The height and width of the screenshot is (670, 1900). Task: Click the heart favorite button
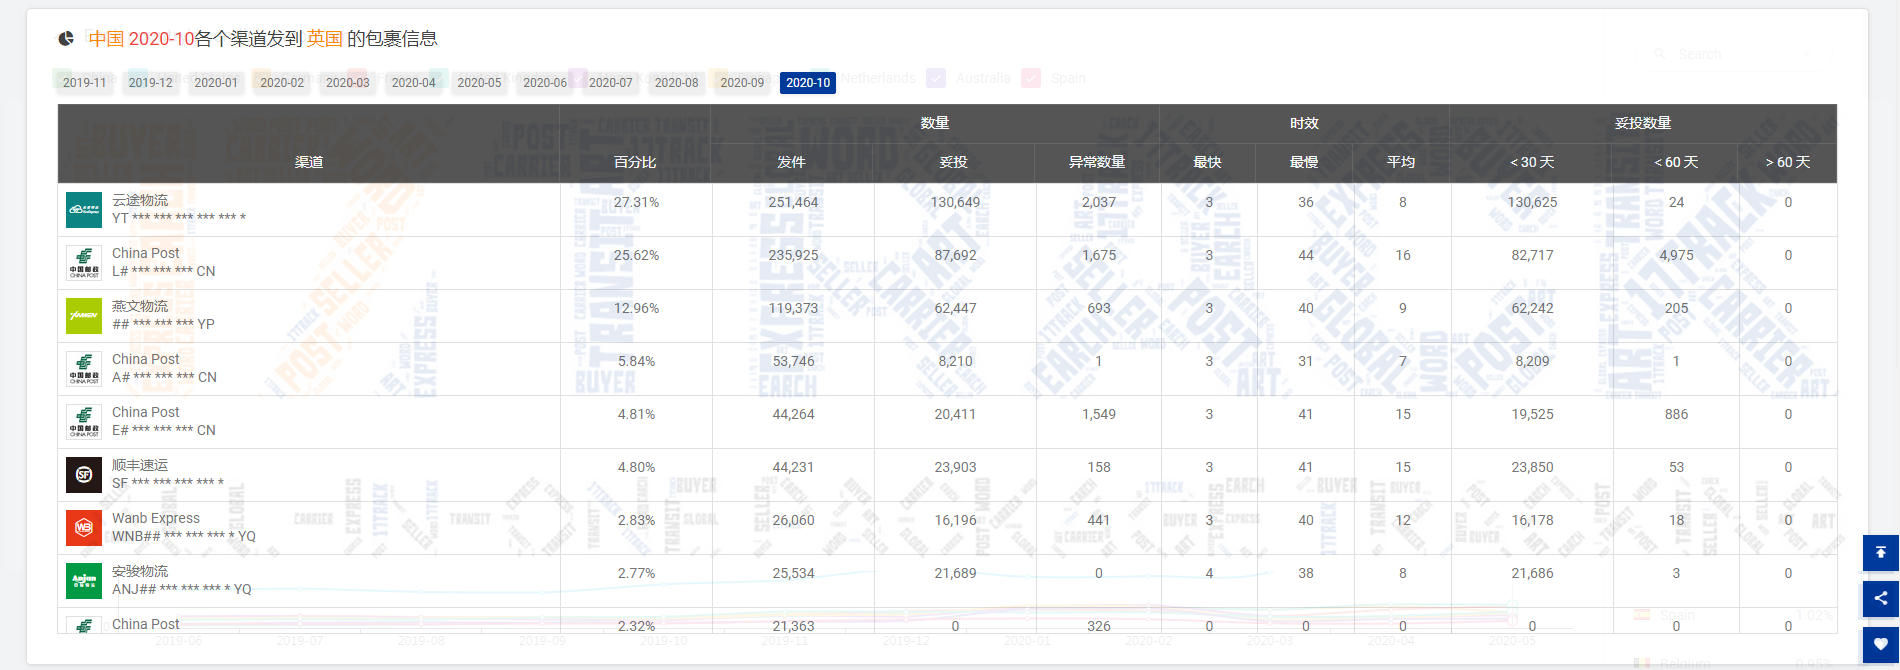pyautogui.click(x=1880, y=644)
